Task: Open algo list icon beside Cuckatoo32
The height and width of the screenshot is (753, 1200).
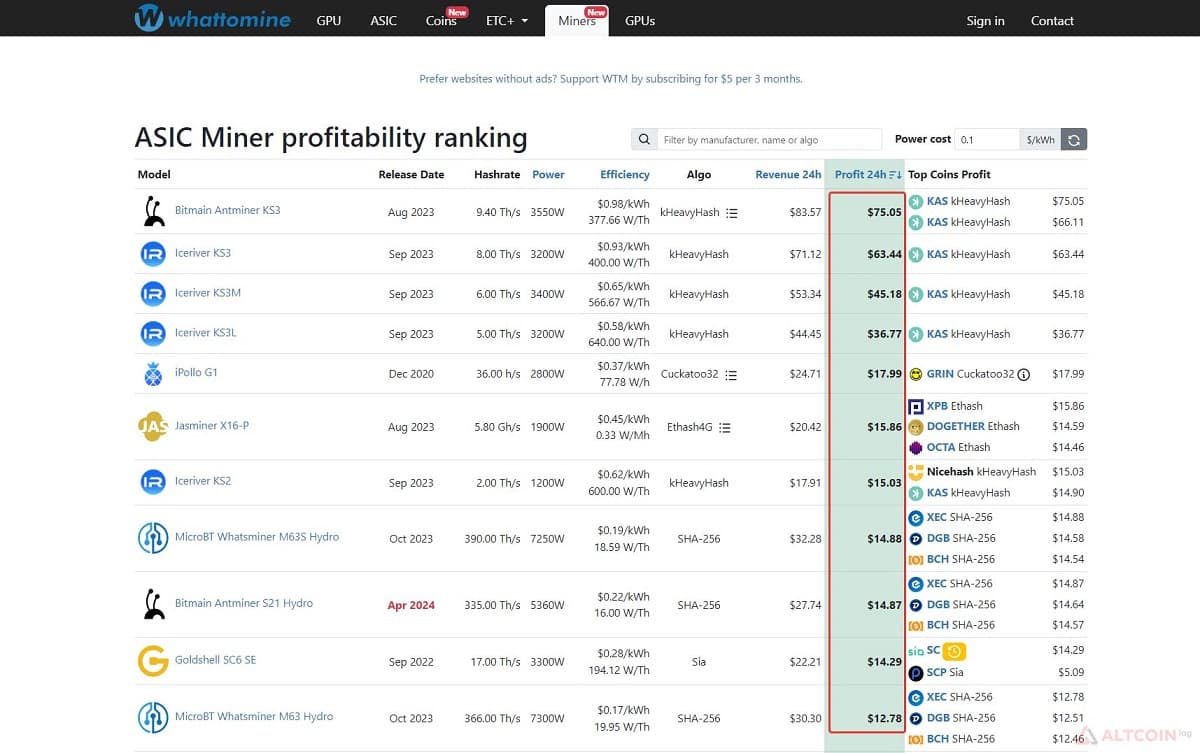Action: (x=731, y=375)
